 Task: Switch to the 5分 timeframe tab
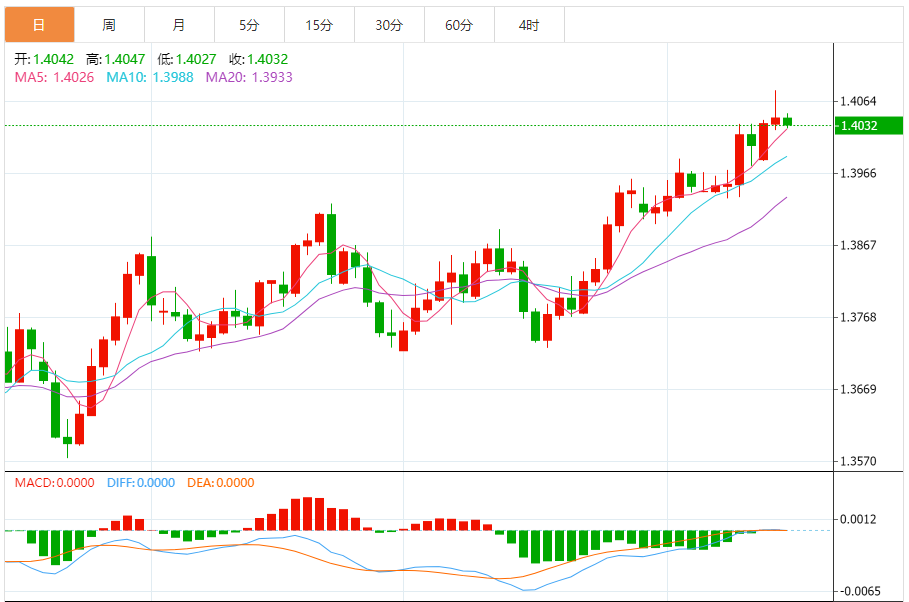pos(249,25)
